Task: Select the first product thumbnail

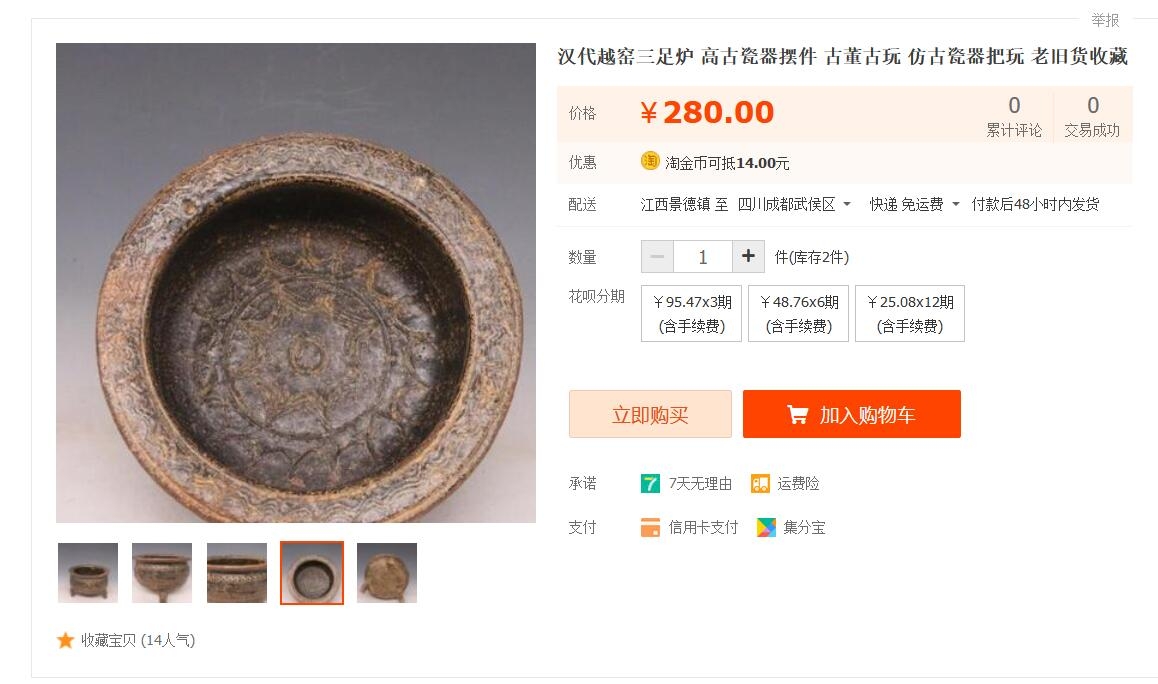Action: click(86, 572)
